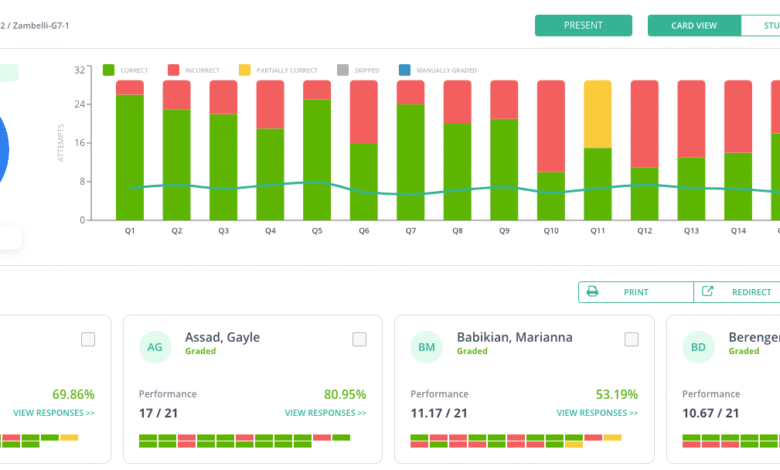Toggle the MANUALLY GRADED blue swatch
The image size is (780, 470).
pos(404,70)
